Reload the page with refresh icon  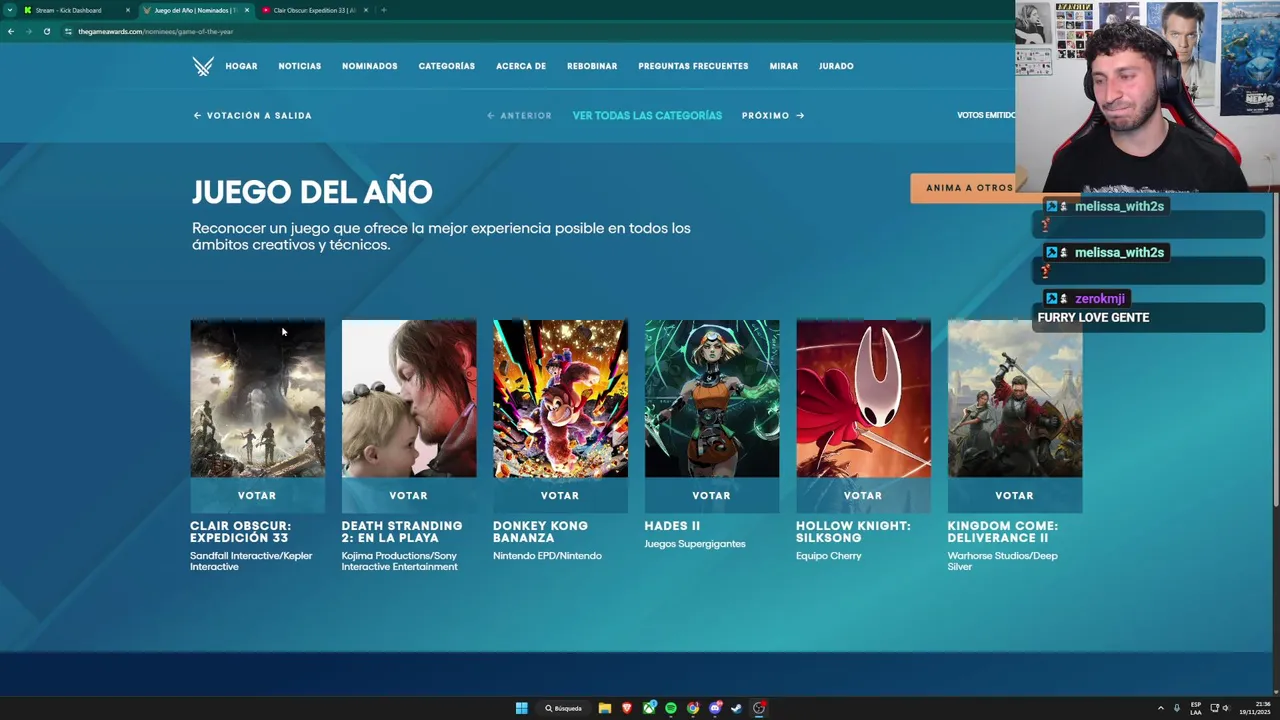click(46, 31)
